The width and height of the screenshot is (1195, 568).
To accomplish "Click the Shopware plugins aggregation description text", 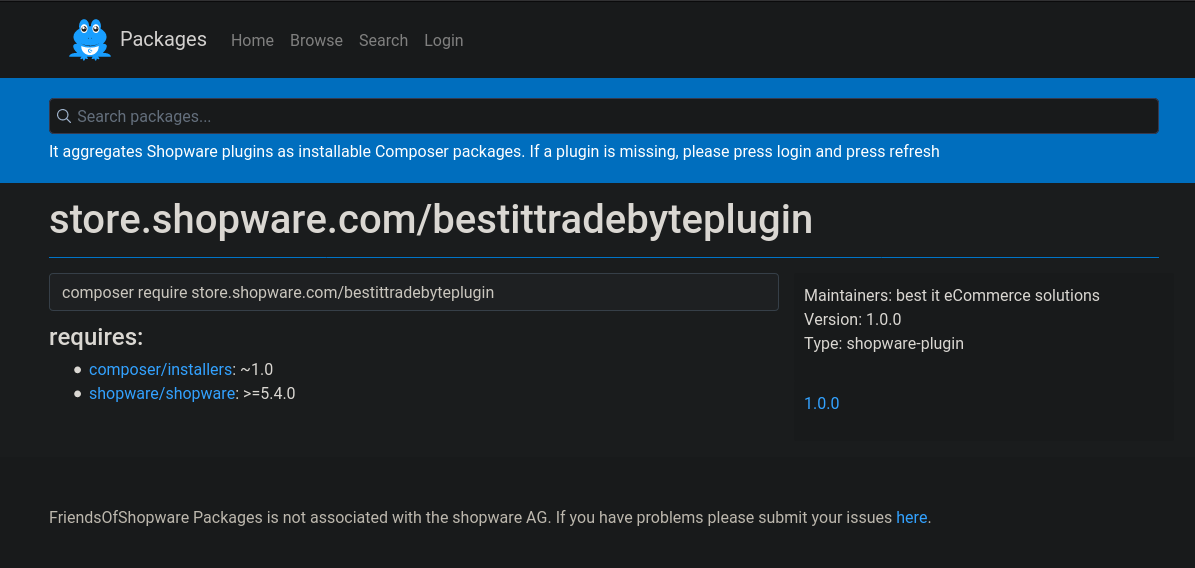I will 495,151.
